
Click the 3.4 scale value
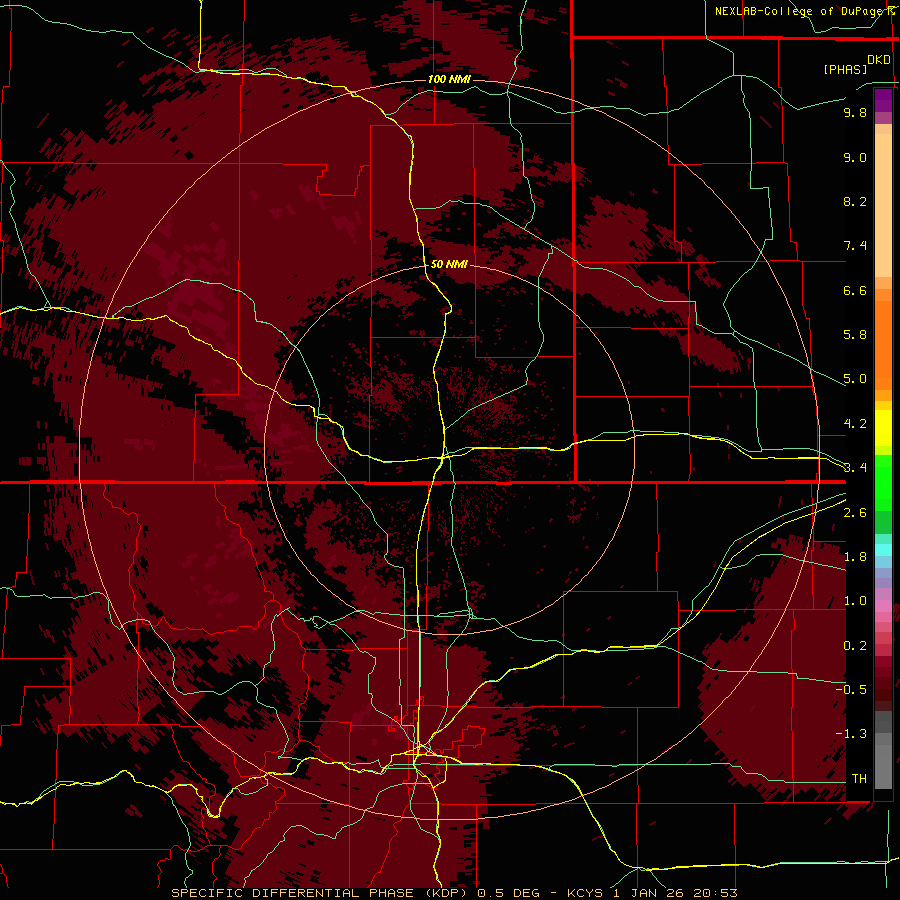coord(855,468)
